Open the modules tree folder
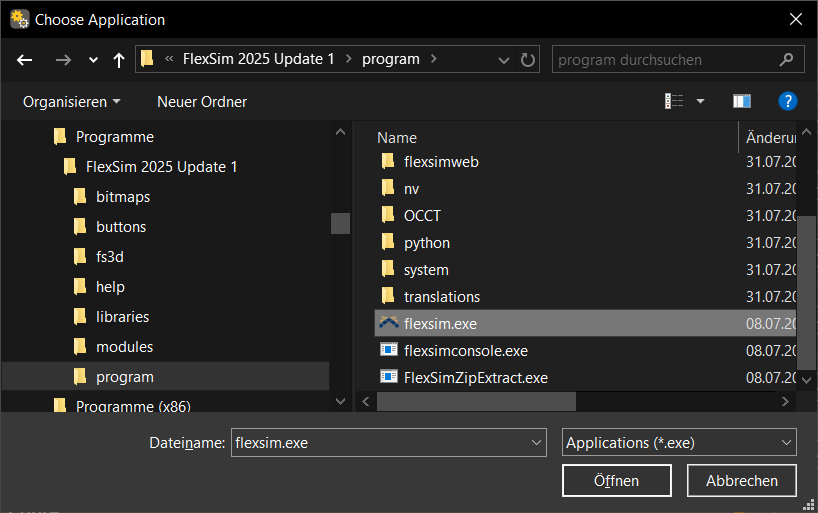Image resolution: width=818 pixels, height=513 pixels. (124, 347)
